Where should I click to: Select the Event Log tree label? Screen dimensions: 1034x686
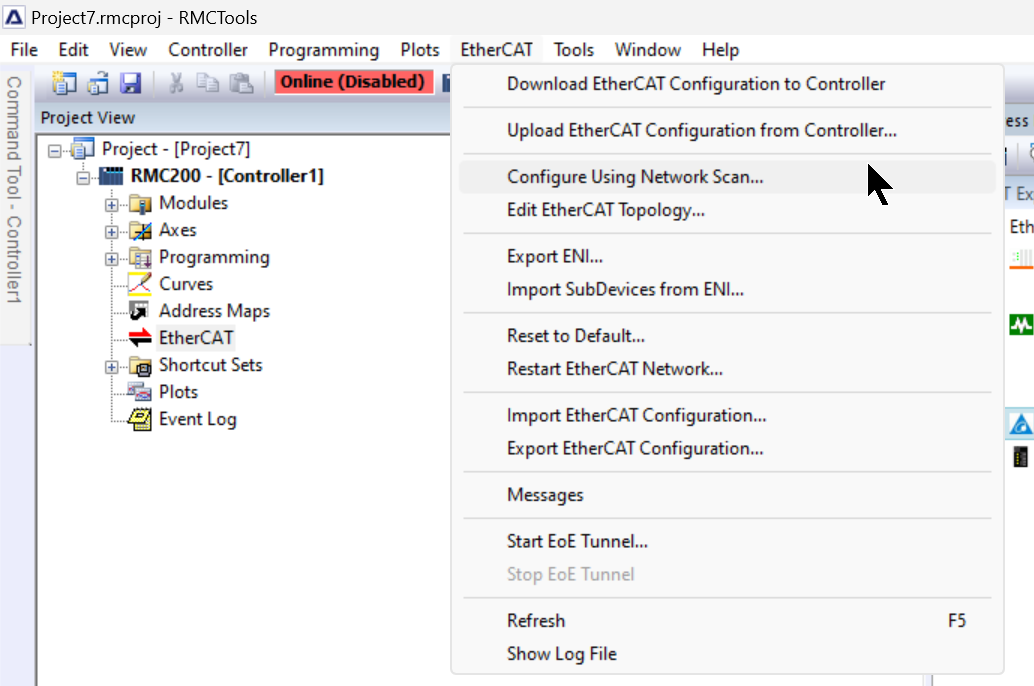coord(197,420)
